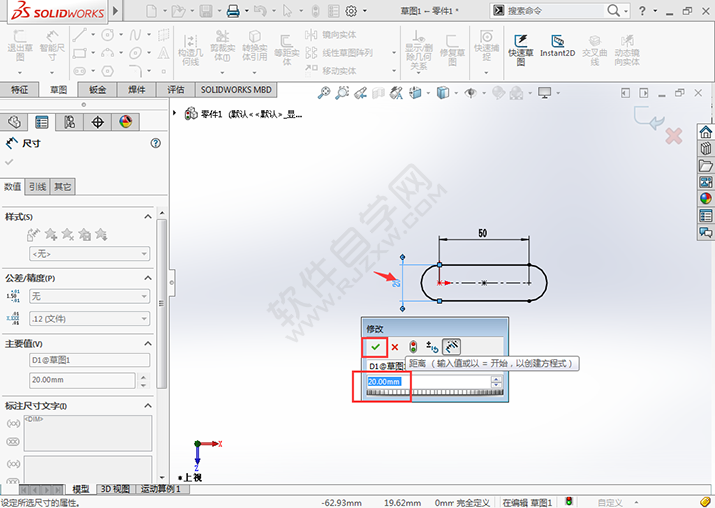This screenshot has width=715, height=508.
Task: Click the help icon in 尺寸 panel
Action: (x=155, y=143)
